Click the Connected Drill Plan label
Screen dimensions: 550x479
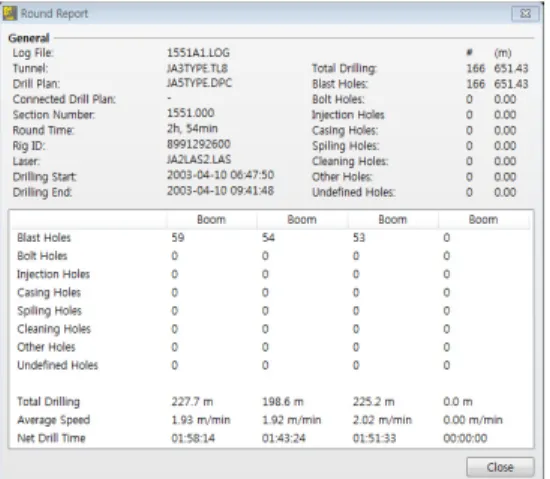tap(64, 100)
